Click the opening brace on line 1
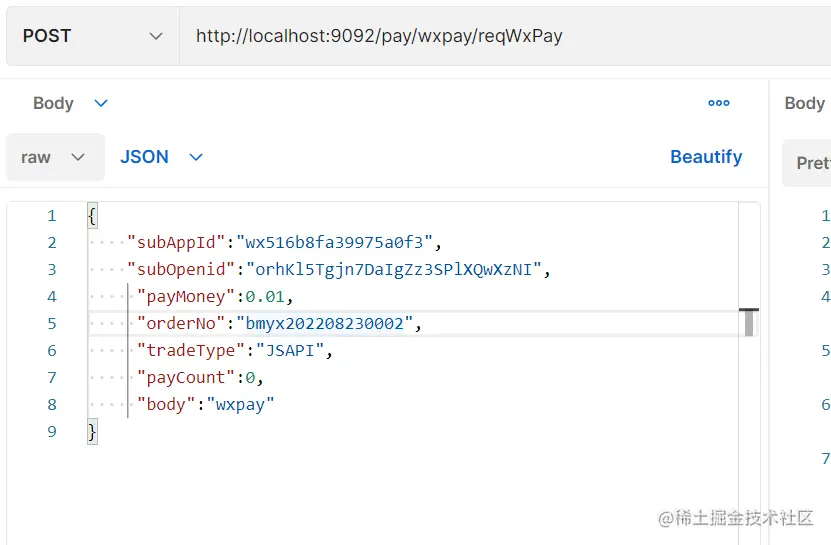831x545 pixels. pyautogui.click(x=92, y=216)
